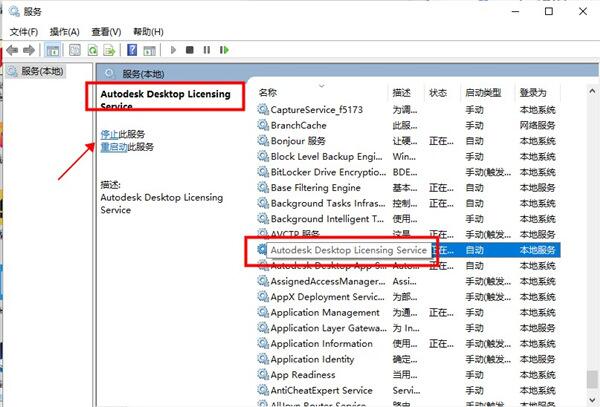Click the 重启动 link to restart the service

(x=113, y=146)
